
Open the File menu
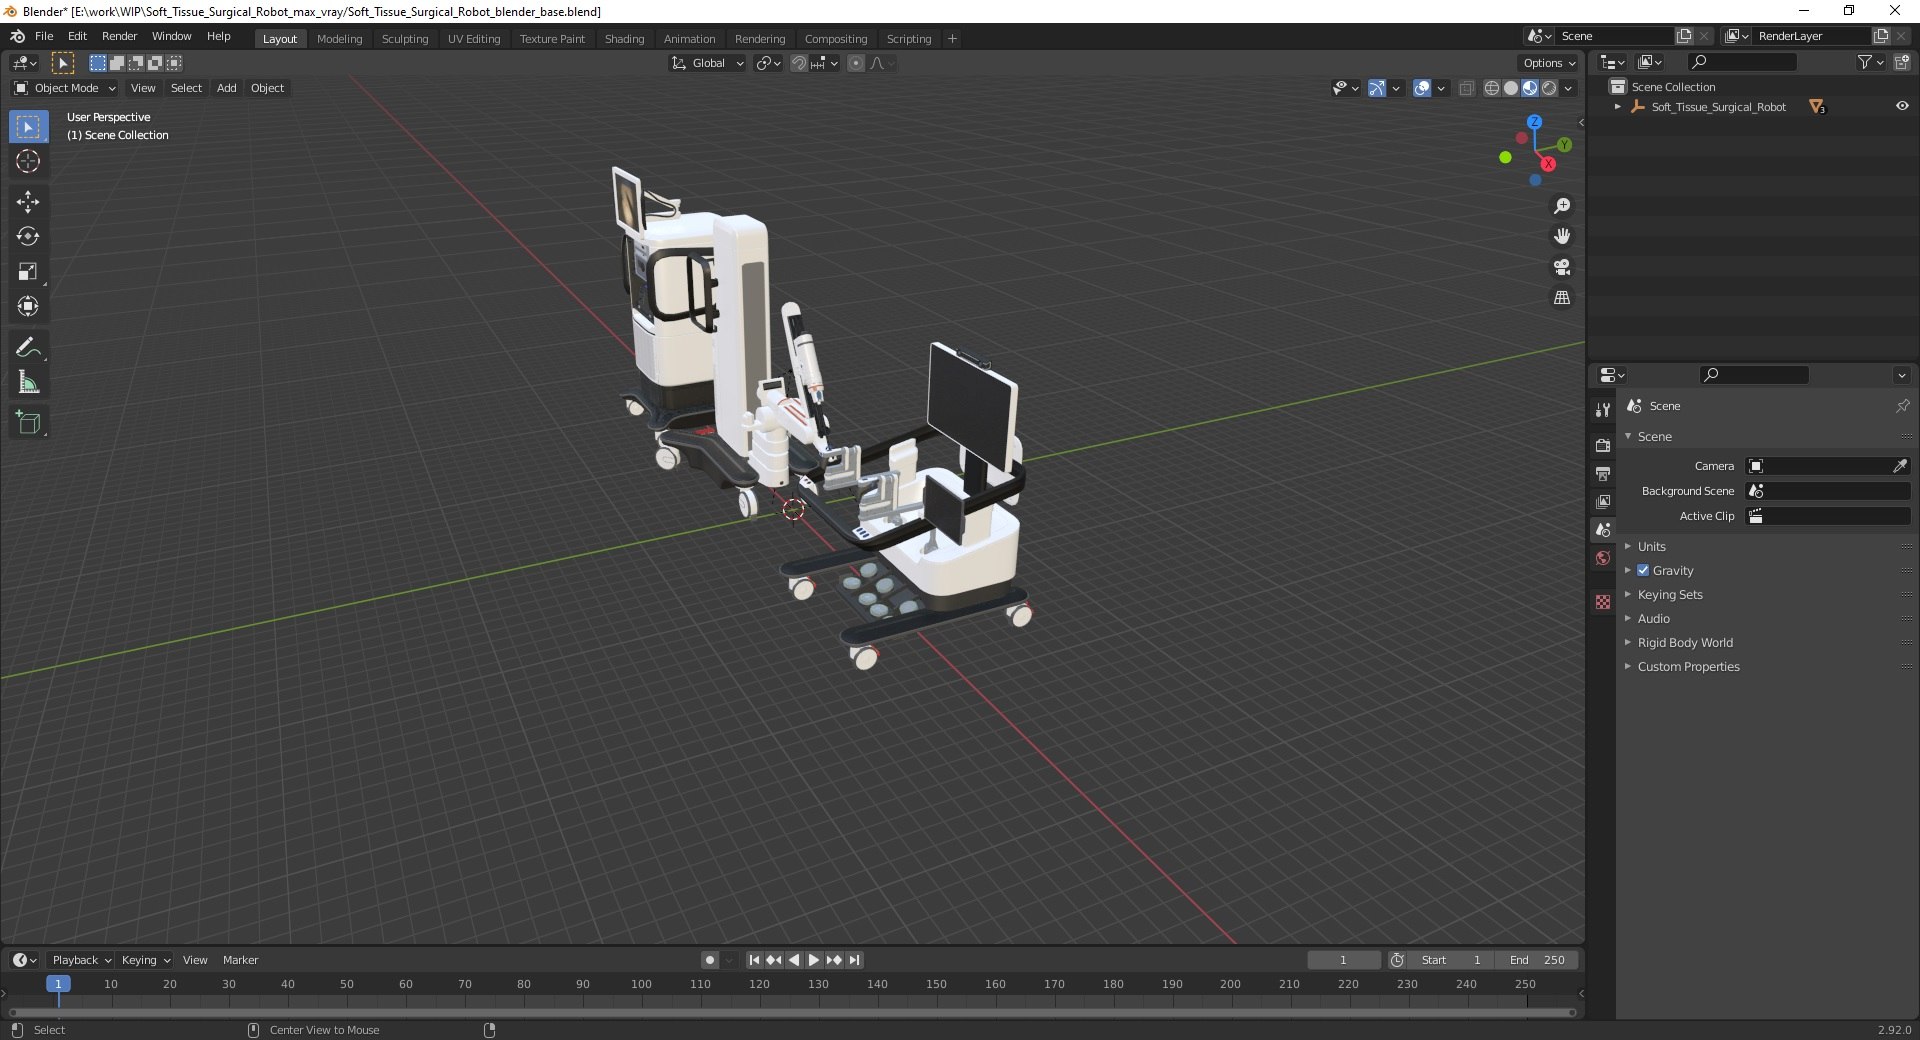[x=44, y=36]
